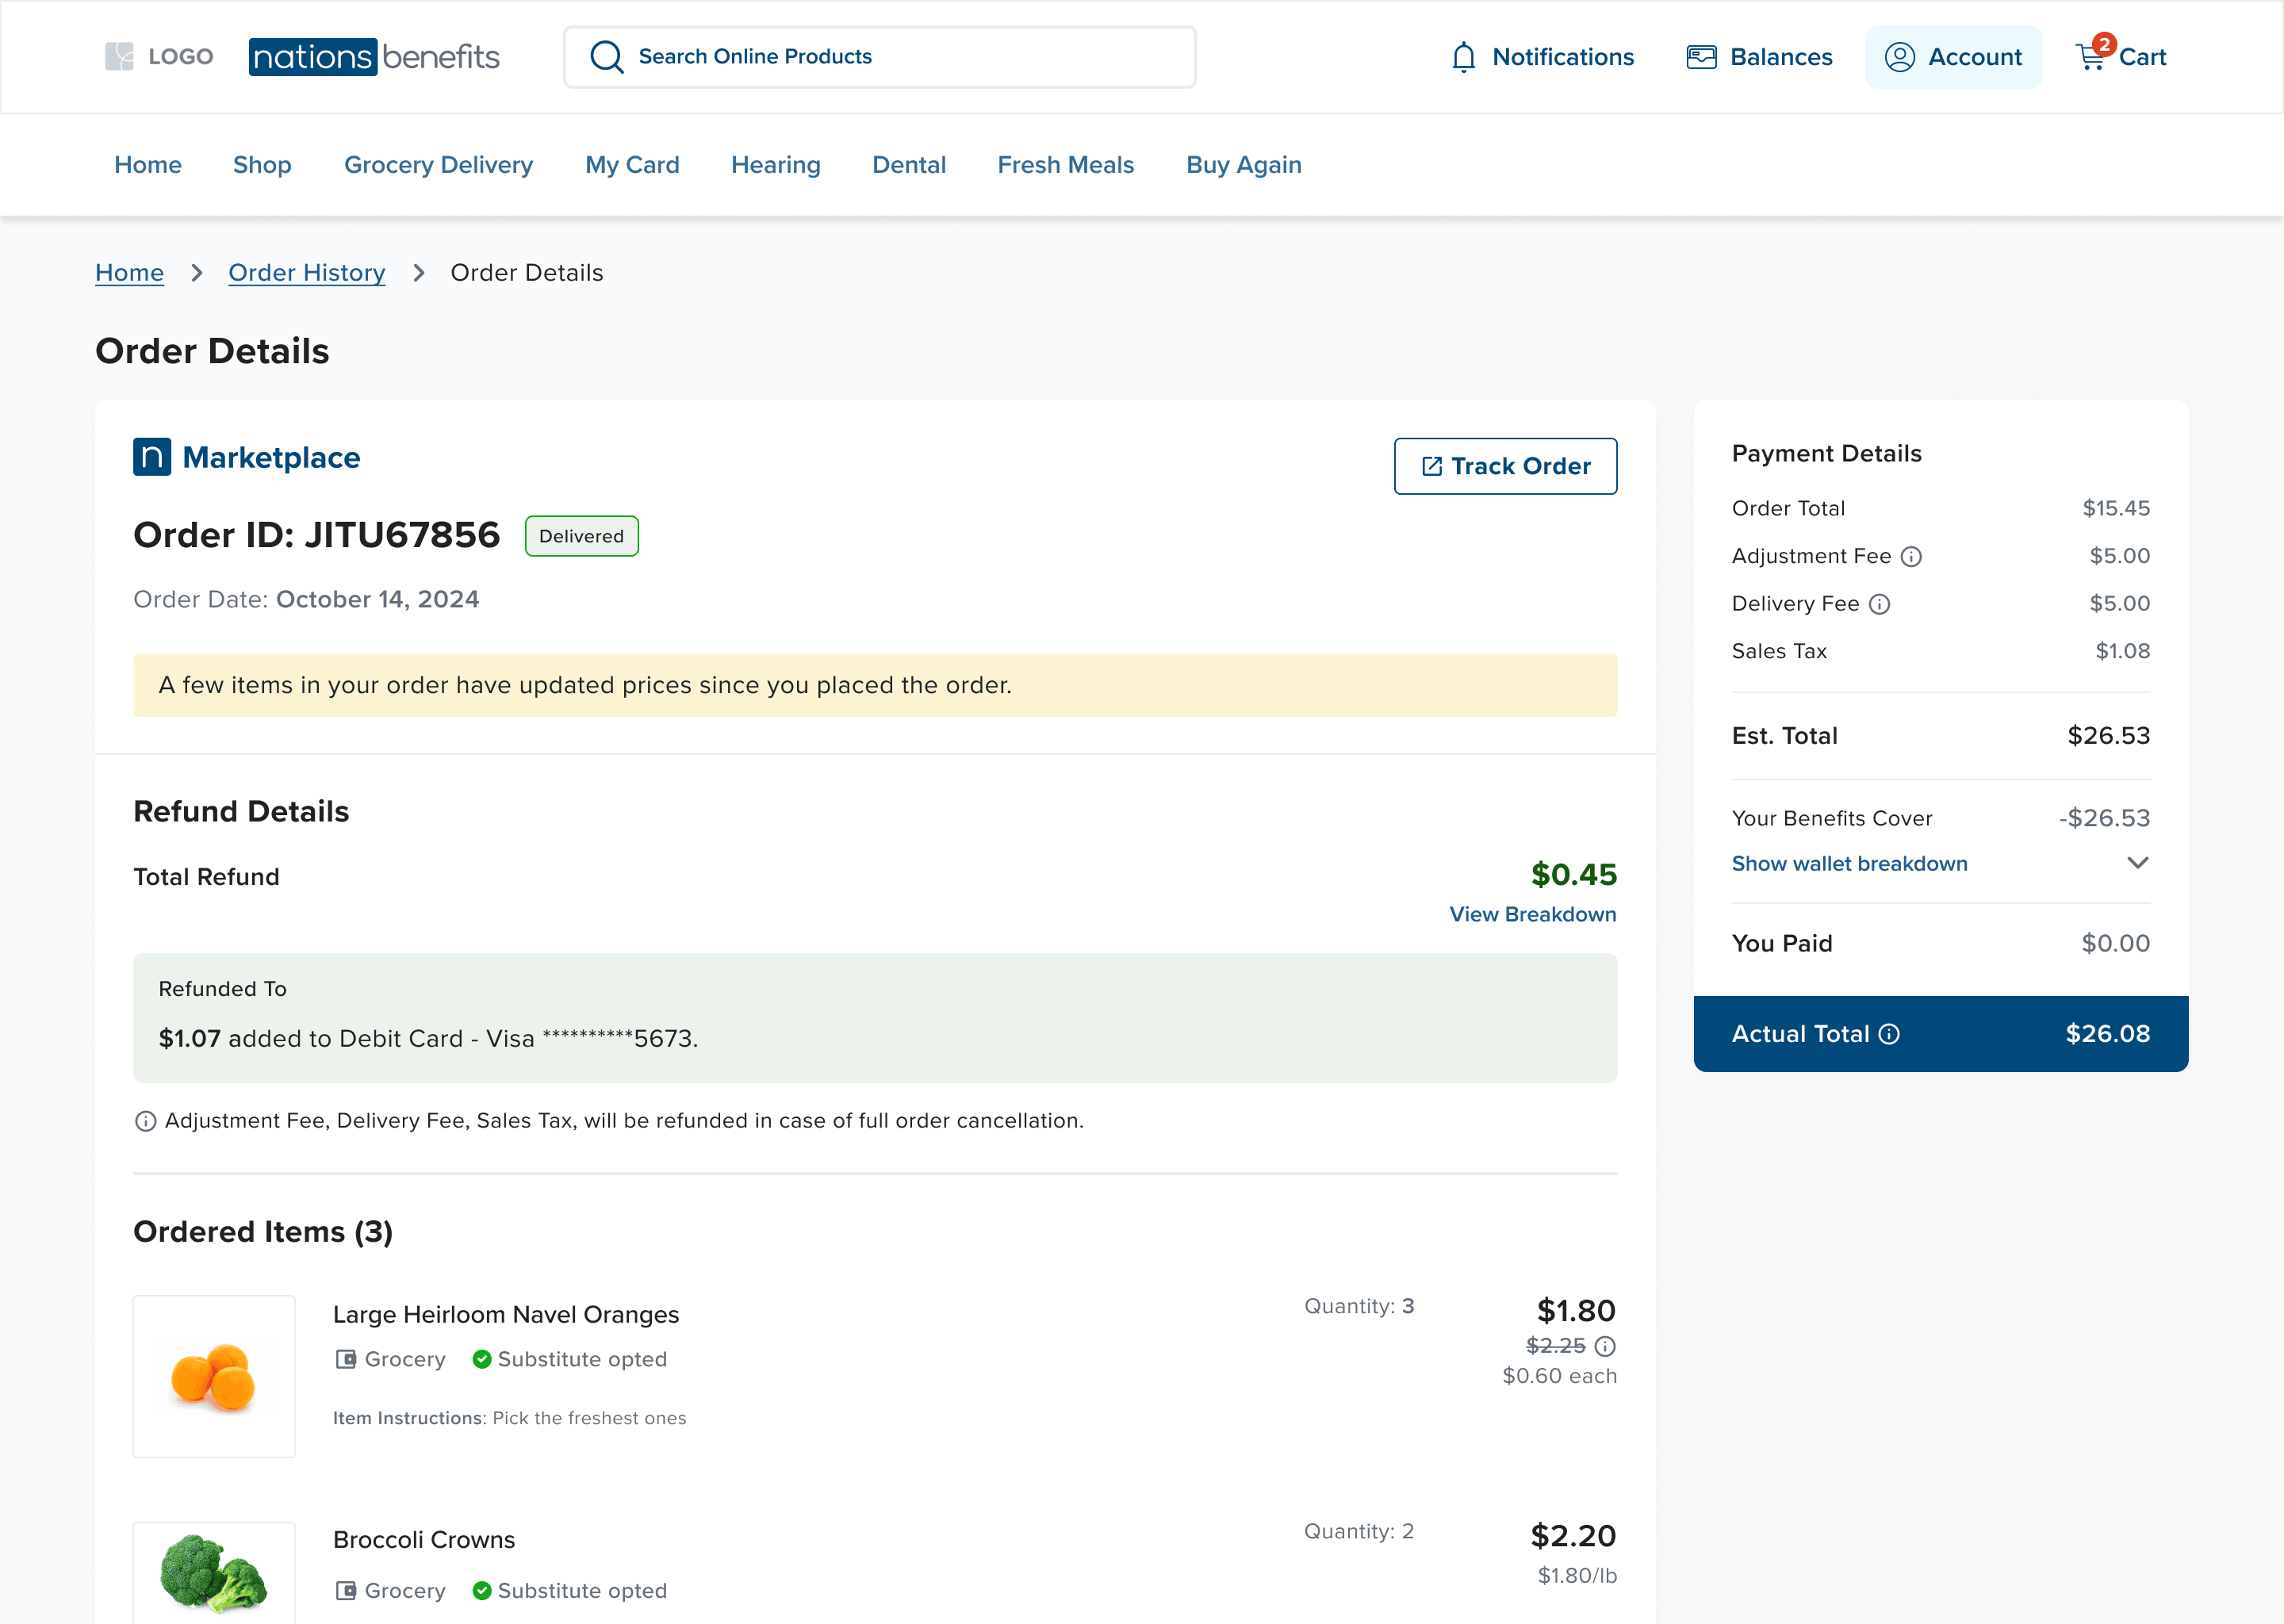
Task: Go back to Order History via breadcrumb
Action: point(307,272)
